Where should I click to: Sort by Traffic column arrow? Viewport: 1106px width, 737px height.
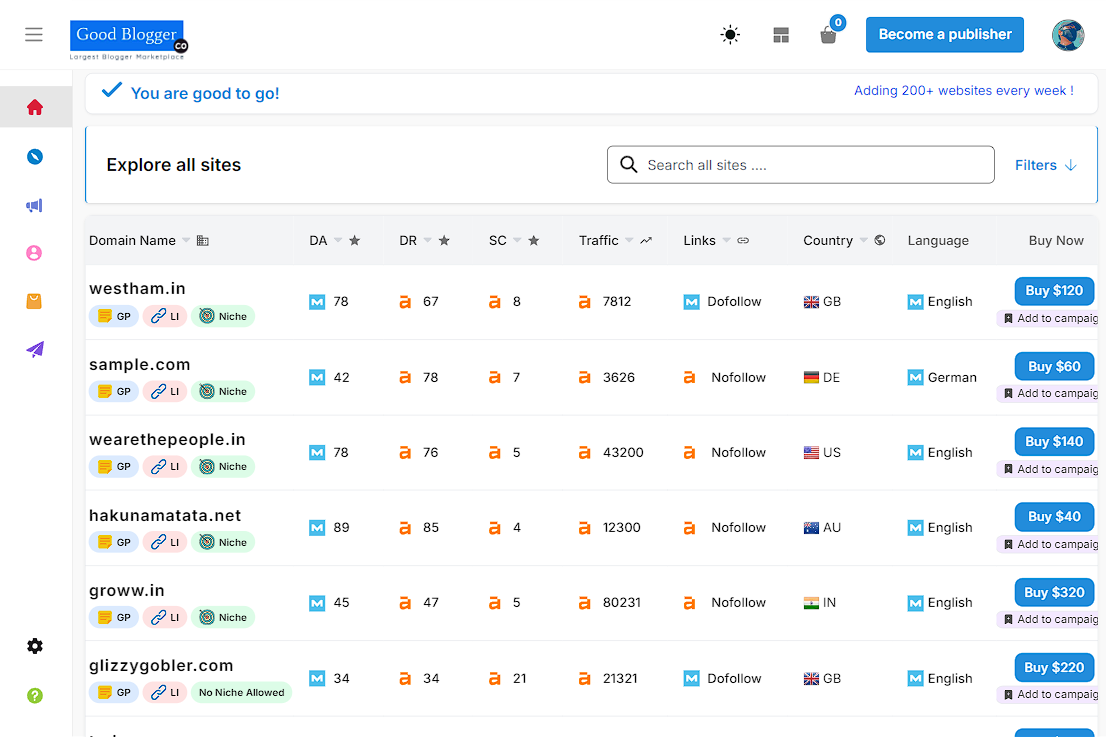629,240
